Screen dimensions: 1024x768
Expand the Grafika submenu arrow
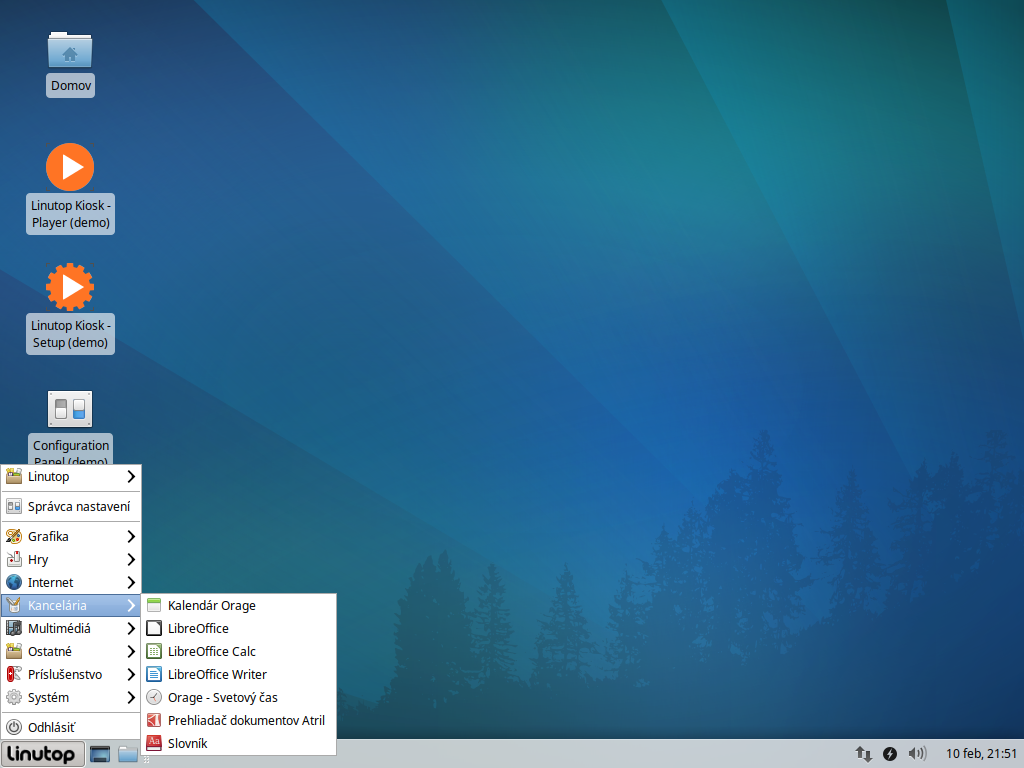[x=131, y=536]
